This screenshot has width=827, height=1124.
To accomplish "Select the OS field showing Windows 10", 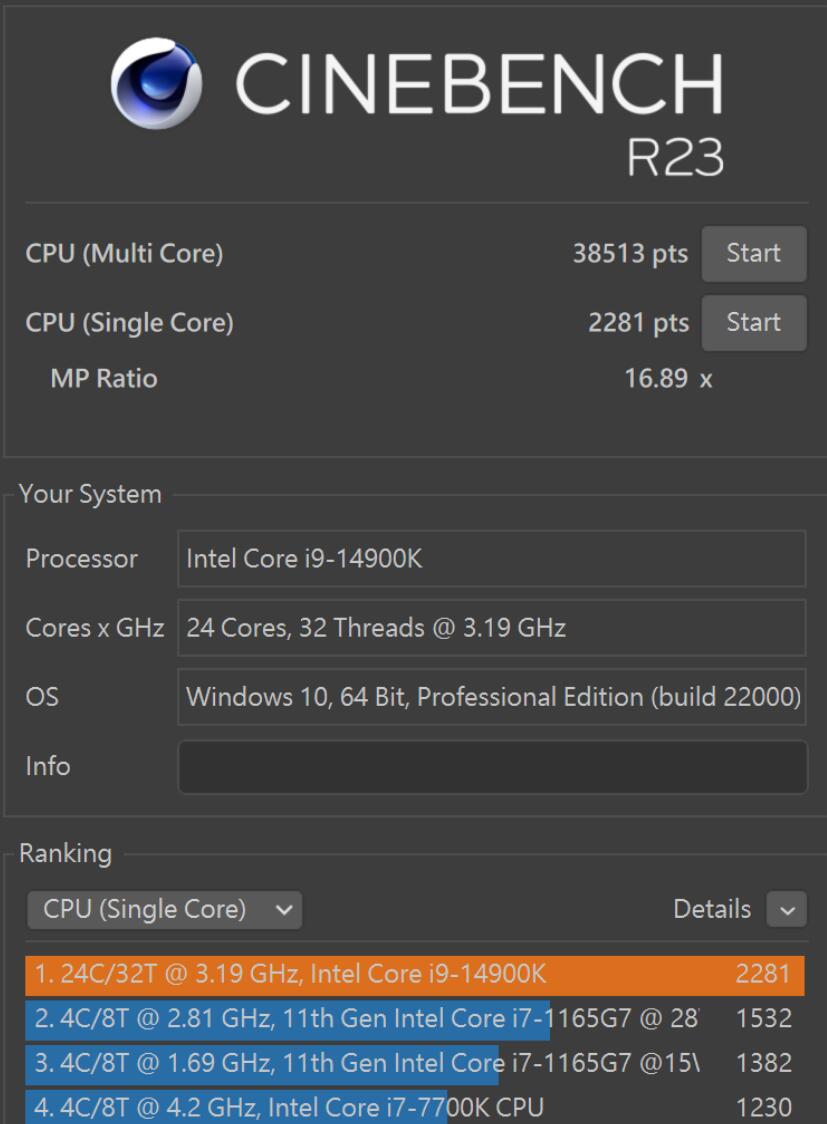I will (490, 697).
